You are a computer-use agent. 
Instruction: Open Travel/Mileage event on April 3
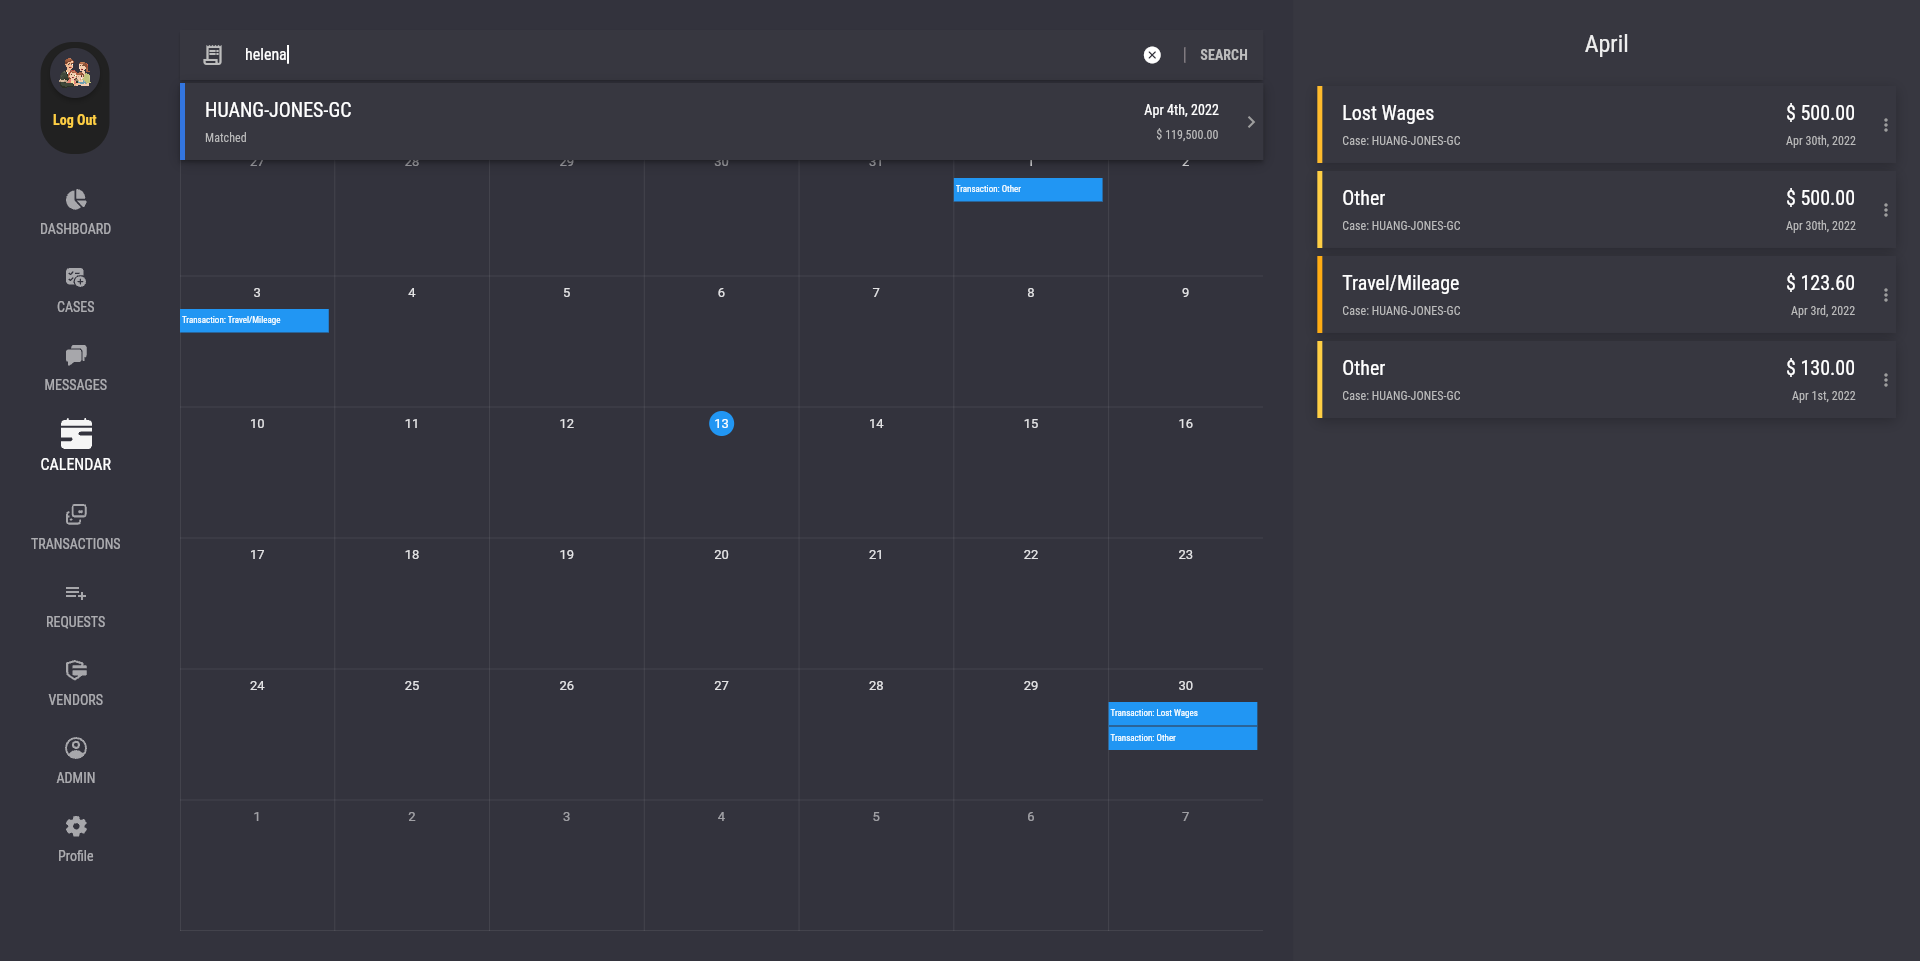coord(254,320)
